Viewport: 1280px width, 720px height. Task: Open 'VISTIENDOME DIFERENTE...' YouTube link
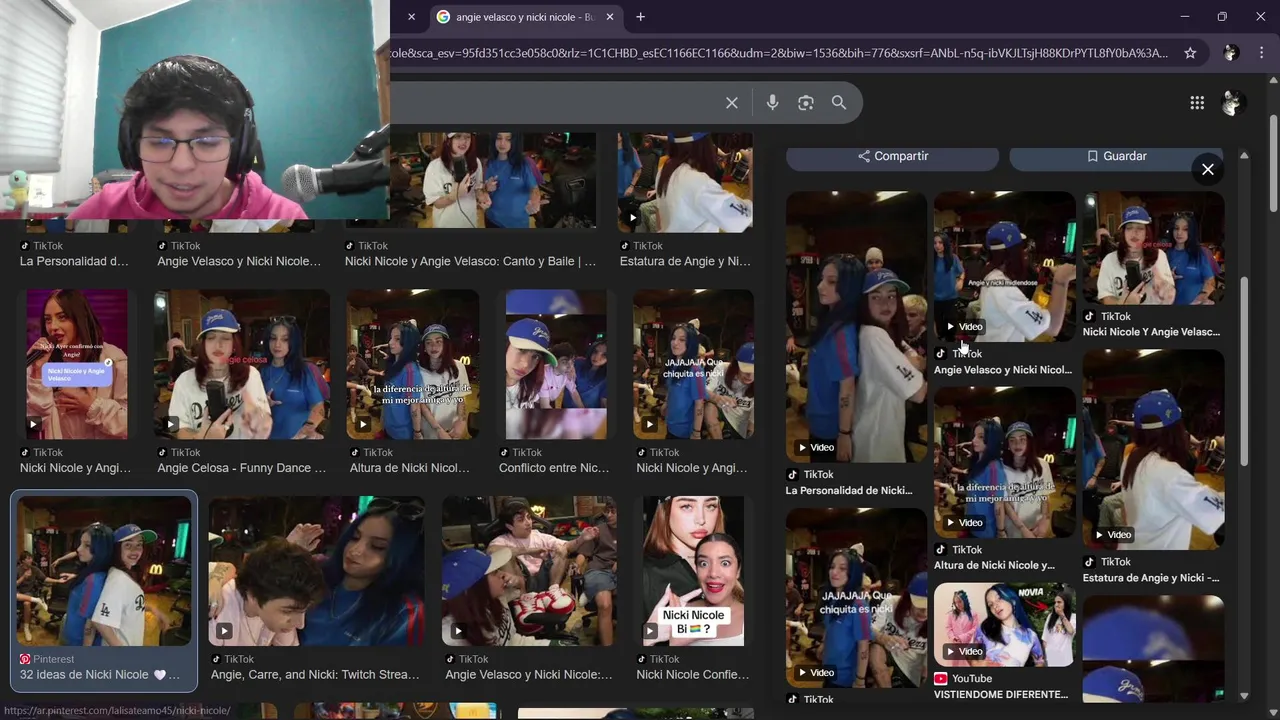pos(1001,694)
